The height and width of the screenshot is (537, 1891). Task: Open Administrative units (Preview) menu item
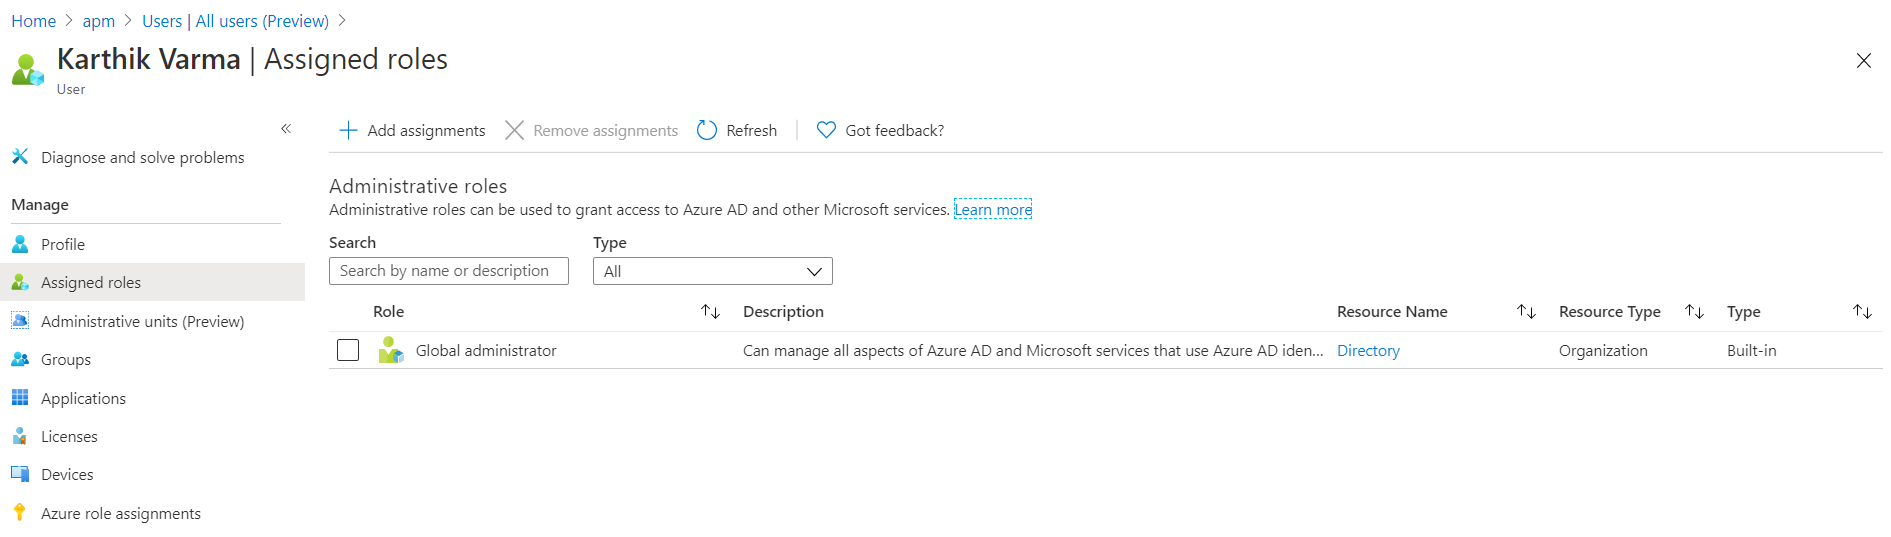tap(142, 321)
